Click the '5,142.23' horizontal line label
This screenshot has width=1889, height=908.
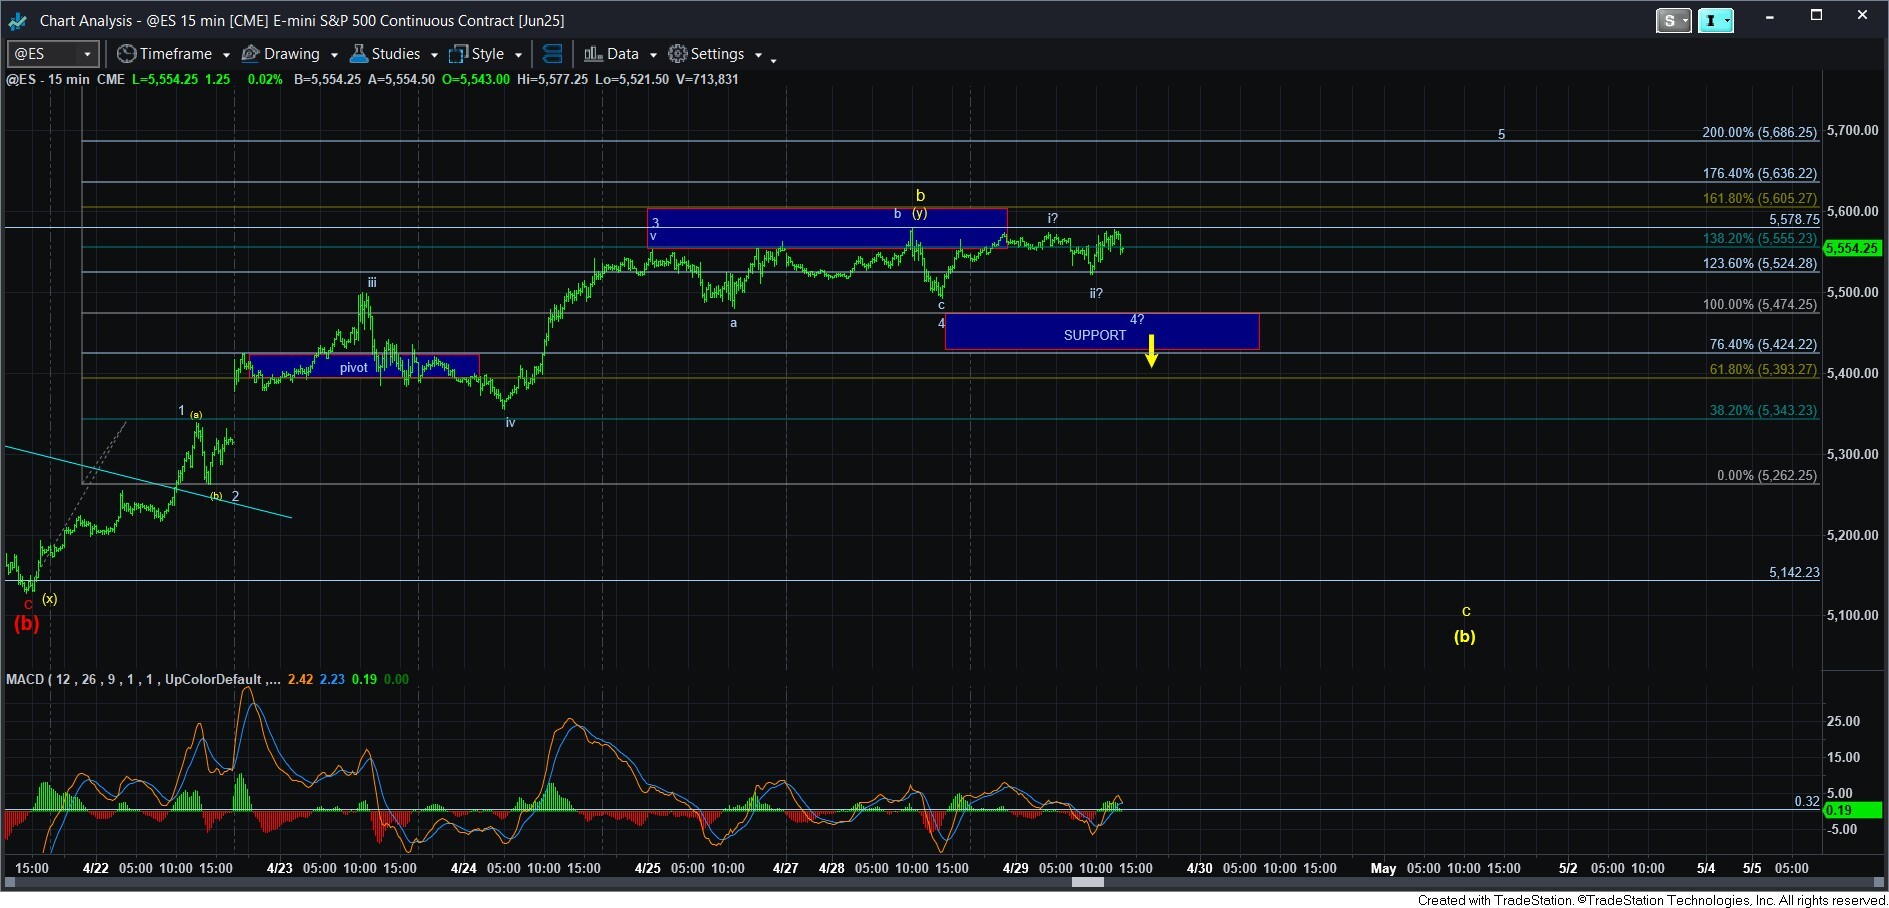pos(1794,572)
